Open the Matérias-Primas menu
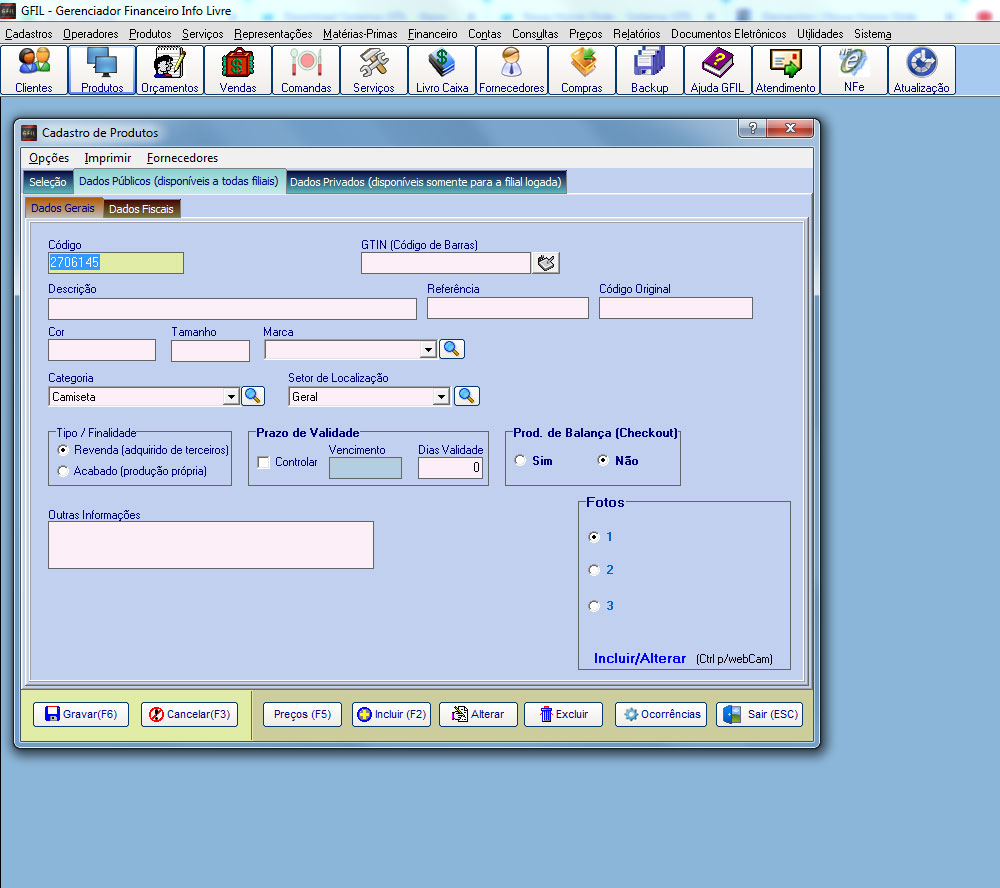The image size is (1000, 888). 360,34
